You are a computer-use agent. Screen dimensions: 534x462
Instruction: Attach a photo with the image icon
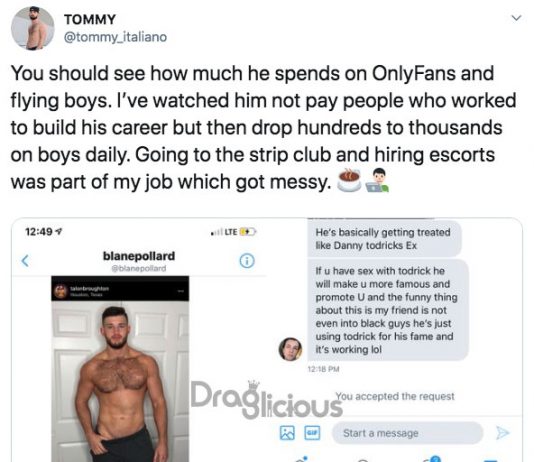pos(287,433)
